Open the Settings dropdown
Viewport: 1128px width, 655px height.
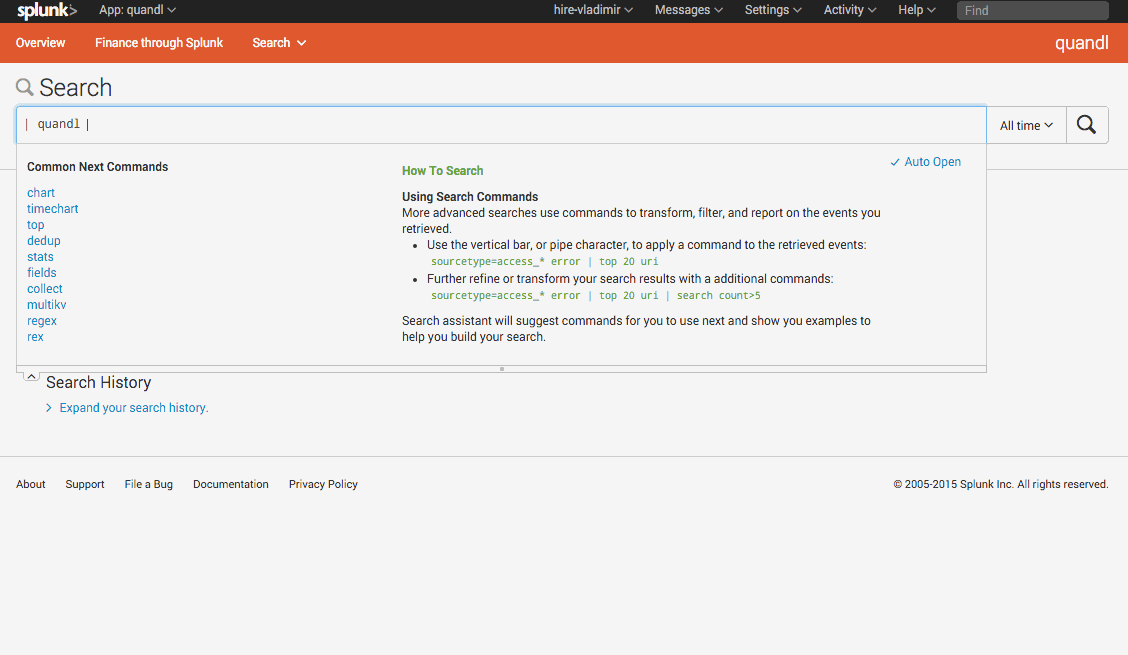(x=773, y=10)
